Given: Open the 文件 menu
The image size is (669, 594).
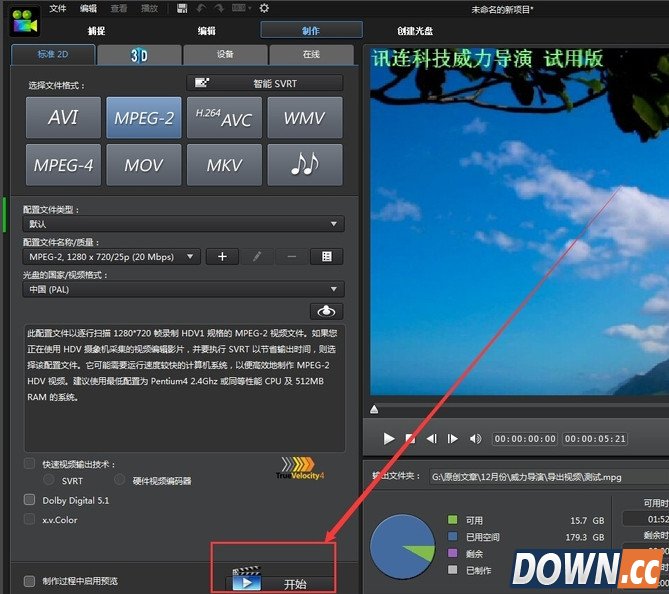Looking at the screenshot, I should (58, 8).
